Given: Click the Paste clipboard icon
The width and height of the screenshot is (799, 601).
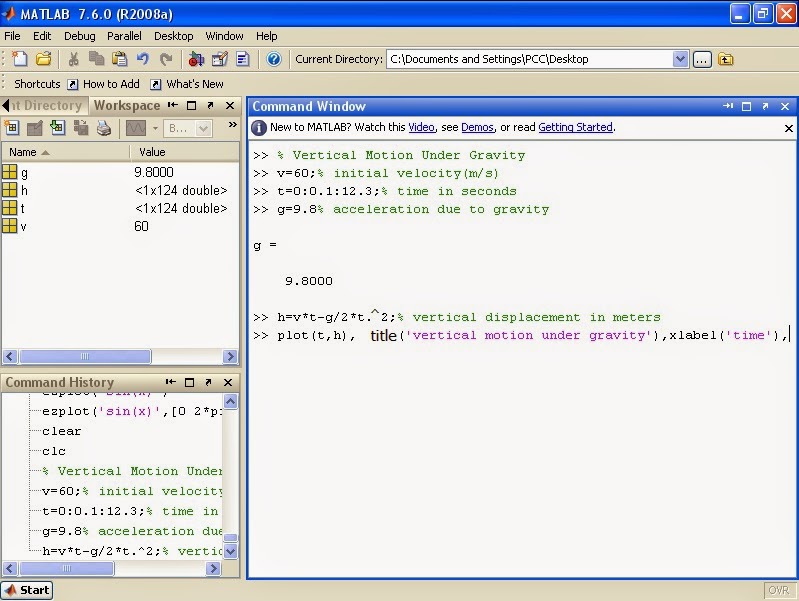Looking at the screenshot, I should point(119,59).
